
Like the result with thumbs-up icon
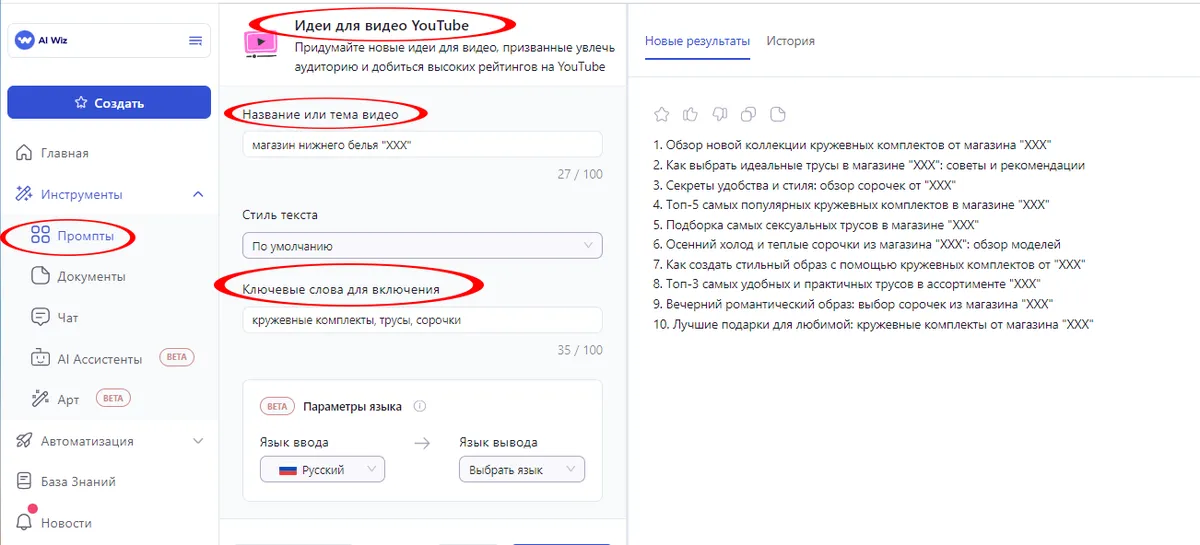tap(690, 114)
